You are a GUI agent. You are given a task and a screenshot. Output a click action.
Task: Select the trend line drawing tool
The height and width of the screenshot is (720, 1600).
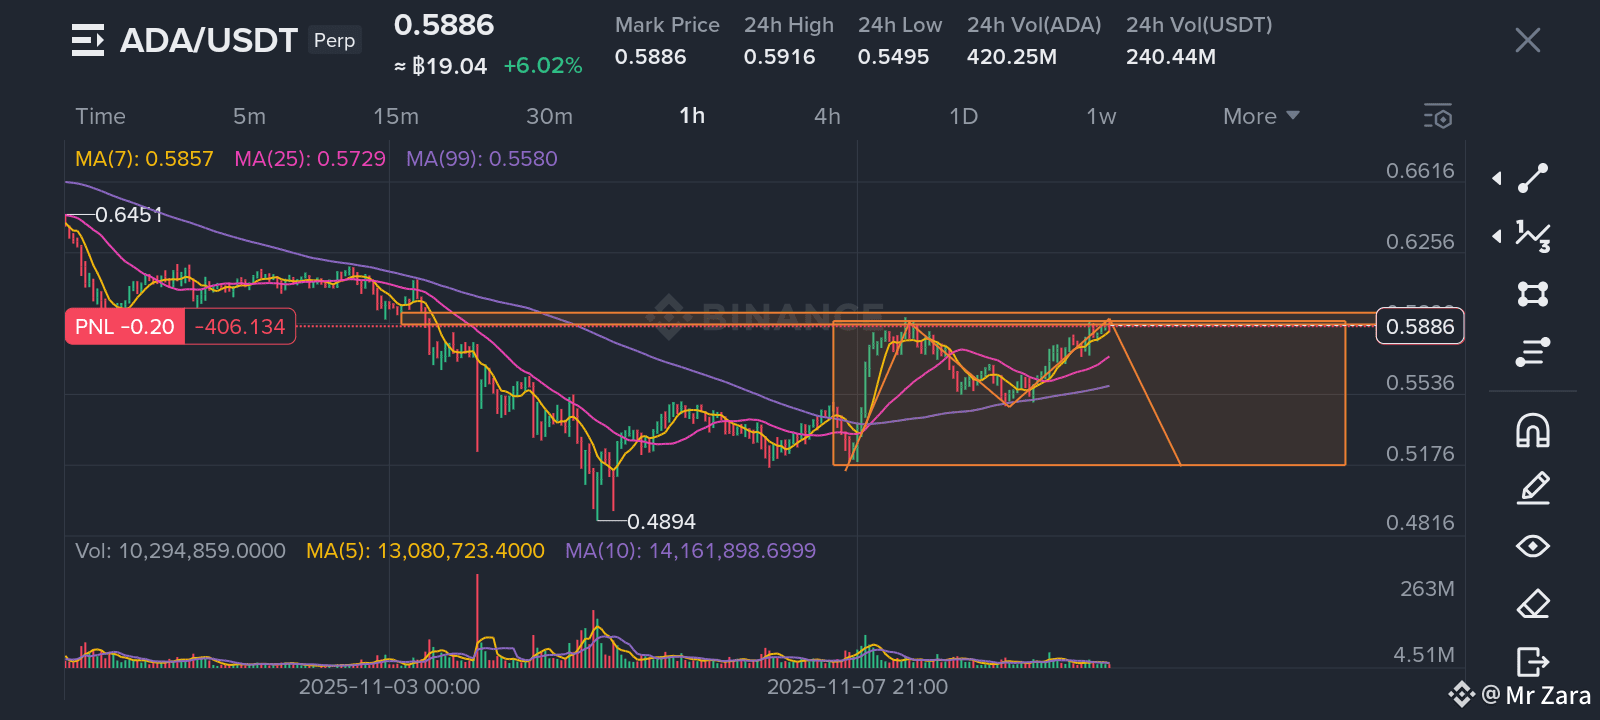click(x=1533, y=178)
